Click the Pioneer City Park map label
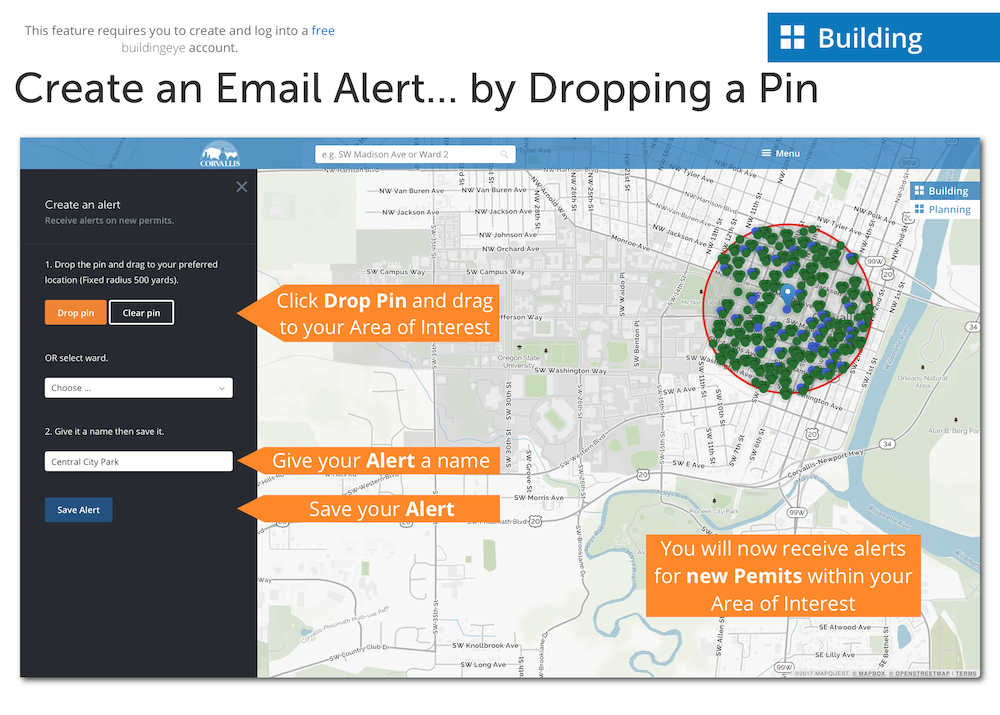This screenshot has height=715, width=1000. click(714, 512)
